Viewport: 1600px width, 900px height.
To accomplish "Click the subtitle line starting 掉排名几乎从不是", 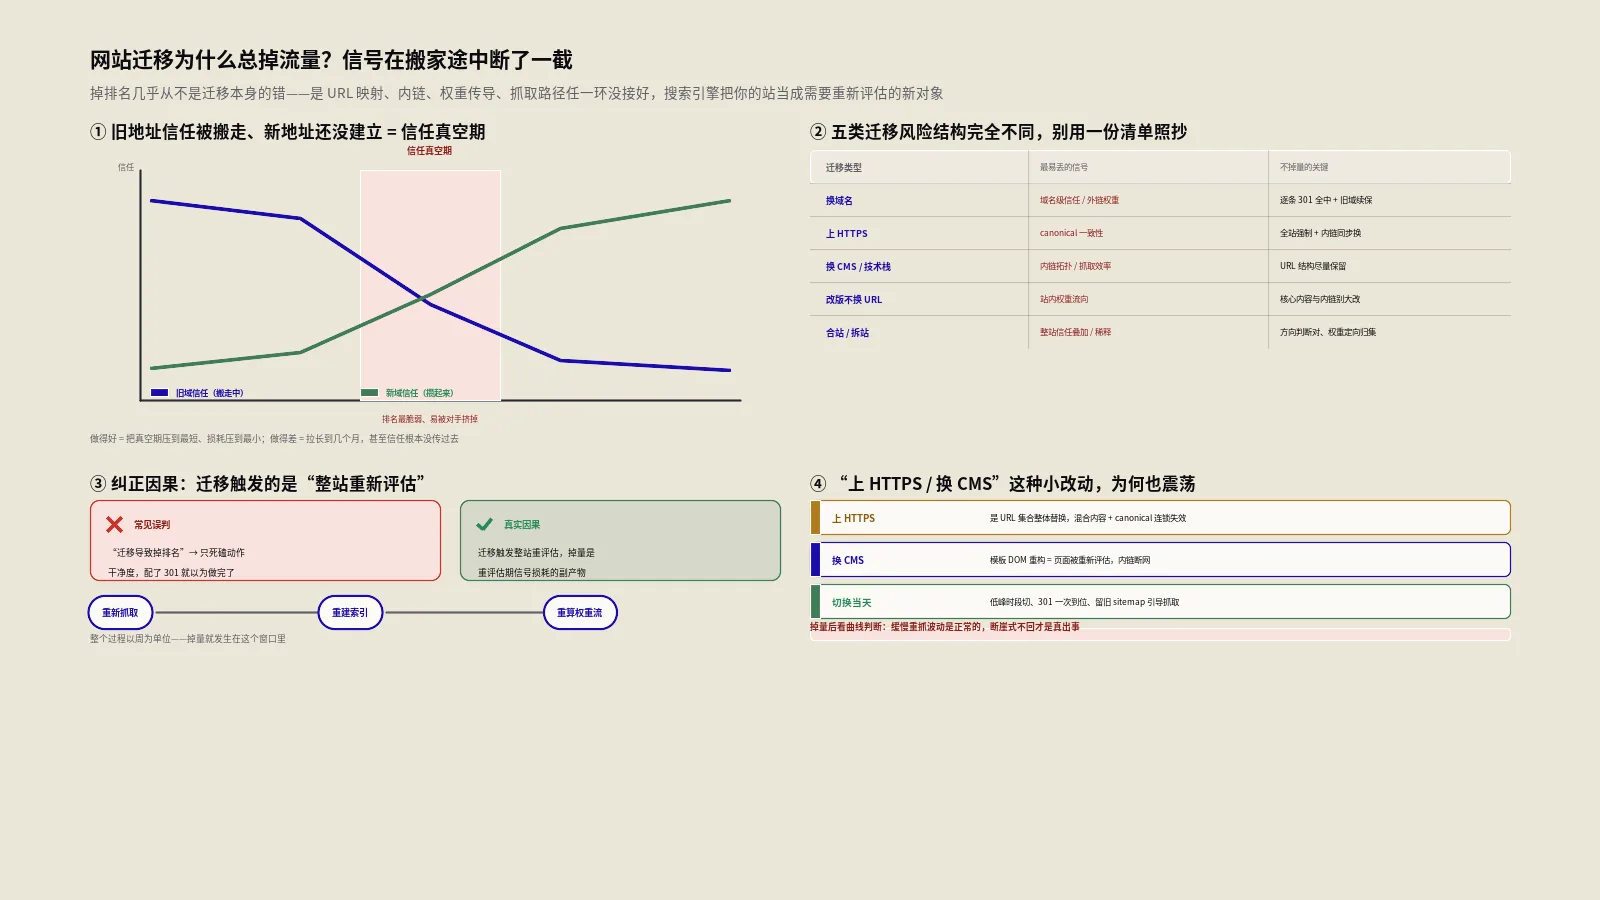I will click(x=517, y=93).
